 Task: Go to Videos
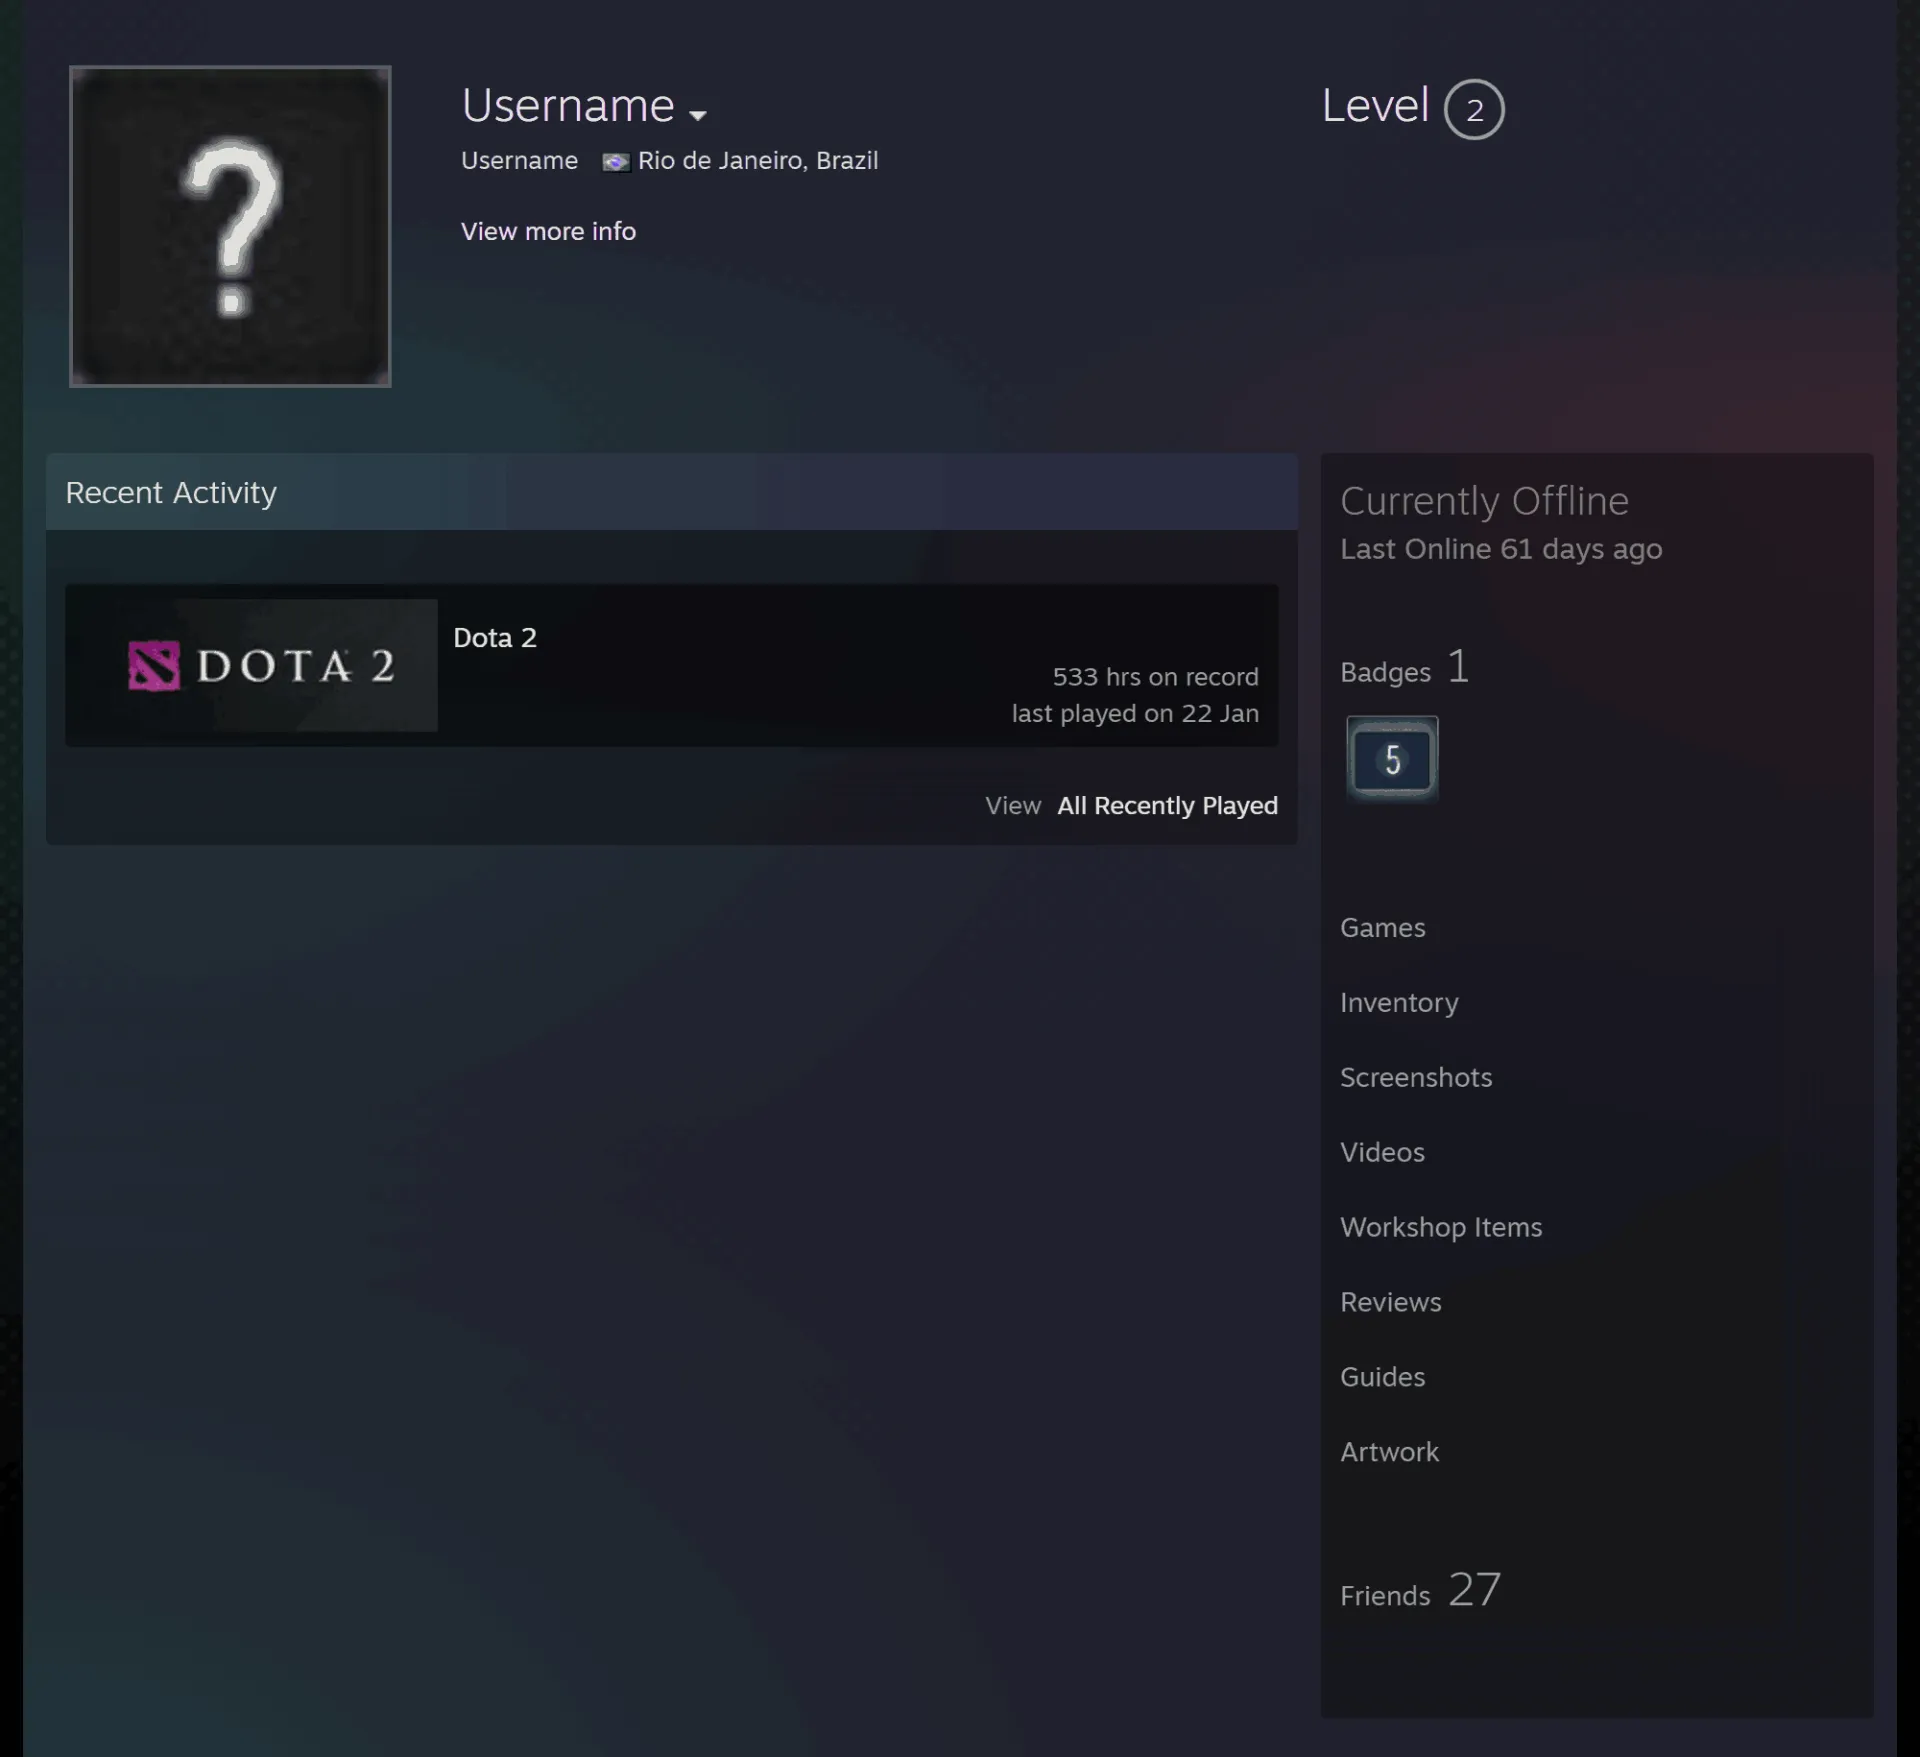coord(1382,1153)
